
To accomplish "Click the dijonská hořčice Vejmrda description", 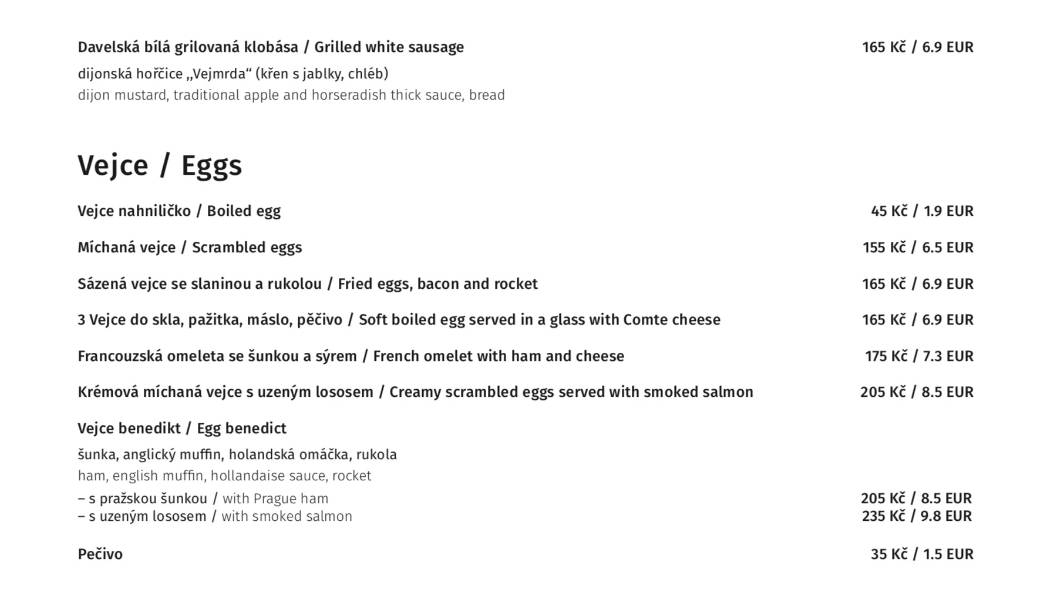I will [x=233, y=73].
